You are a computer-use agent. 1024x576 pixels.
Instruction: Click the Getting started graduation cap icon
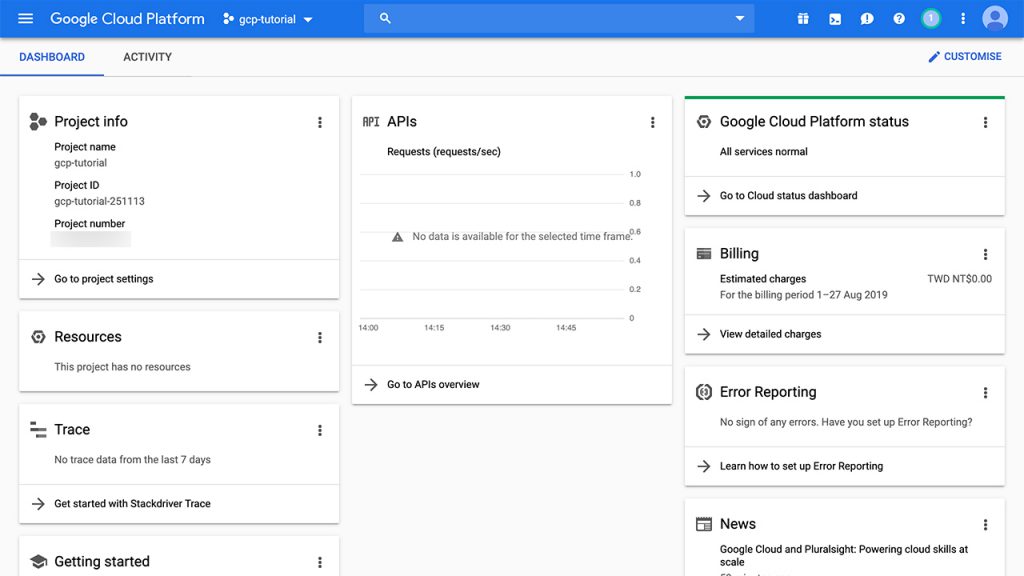(x=39, y=562)
